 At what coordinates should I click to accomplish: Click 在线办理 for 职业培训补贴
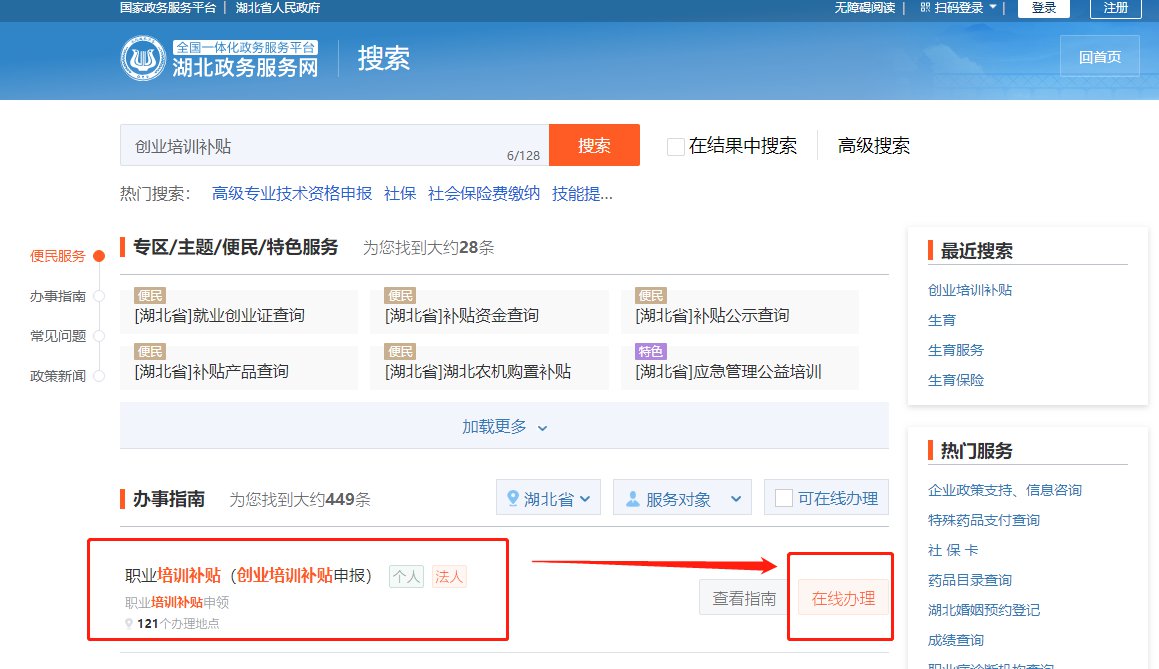tap(843, 599)
